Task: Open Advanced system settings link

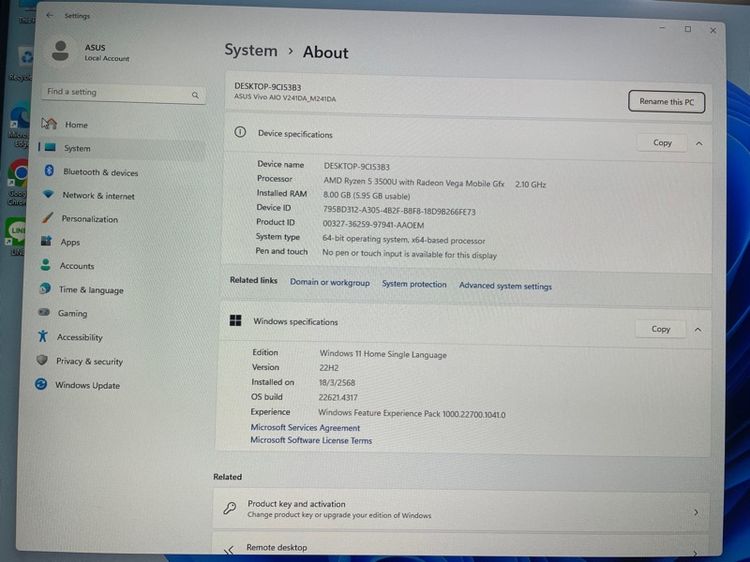Action: click(x=505, y=286)
